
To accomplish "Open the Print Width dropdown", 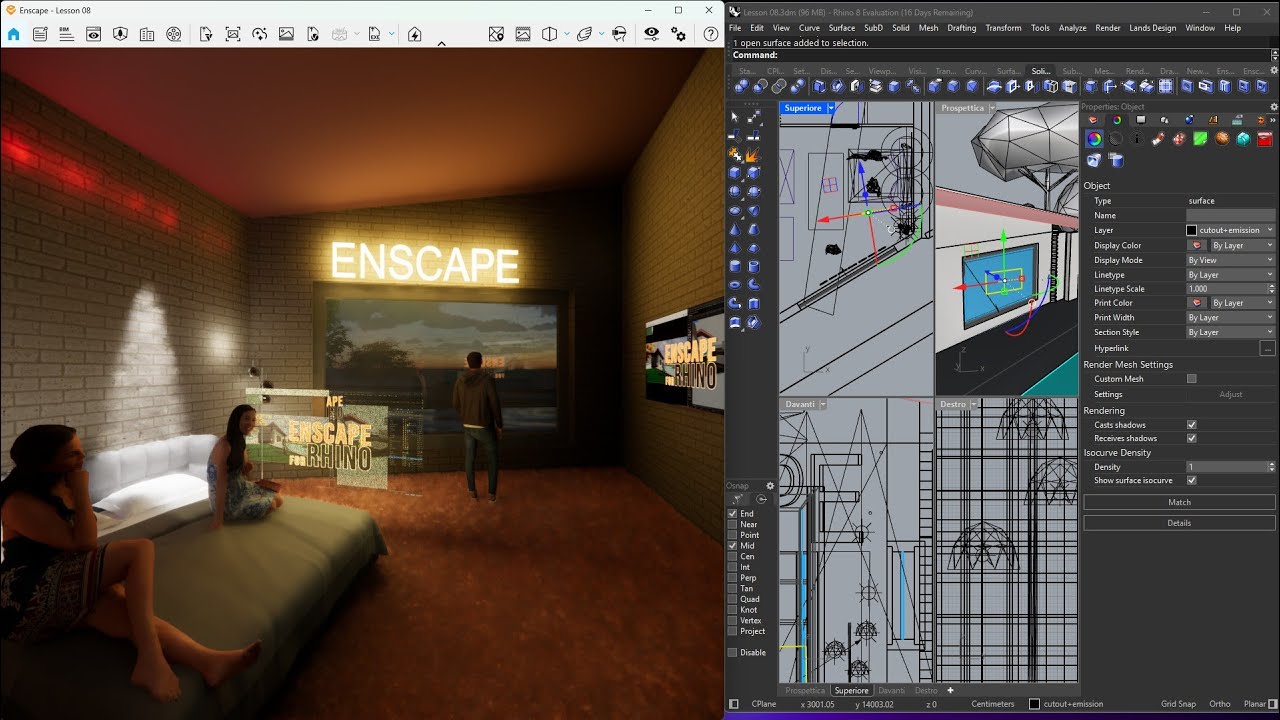I will (x=1231, y=317).
